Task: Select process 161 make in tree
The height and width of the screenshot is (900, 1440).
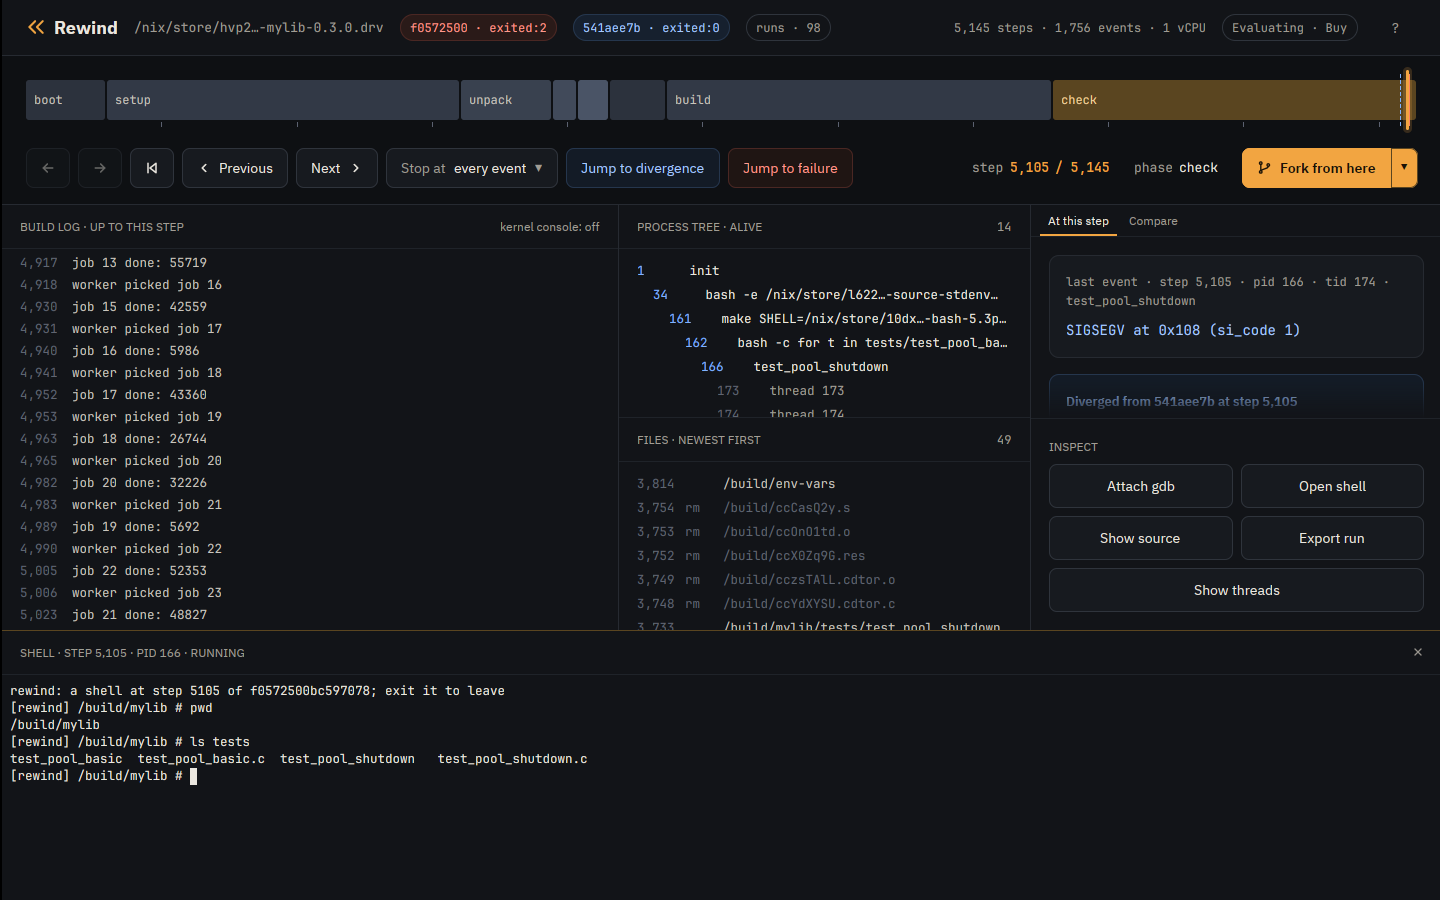Action: (824, 319)
